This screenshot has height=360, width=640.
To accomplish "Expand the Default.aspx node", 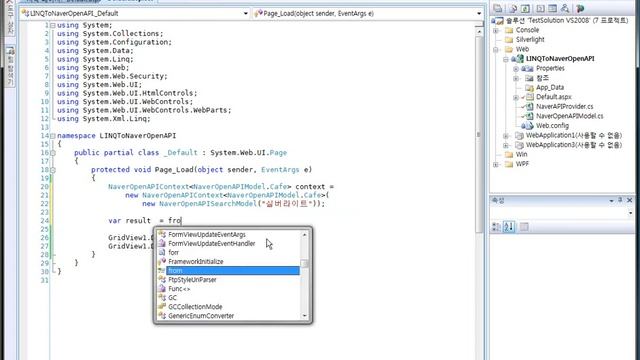I will click(516, 98).
